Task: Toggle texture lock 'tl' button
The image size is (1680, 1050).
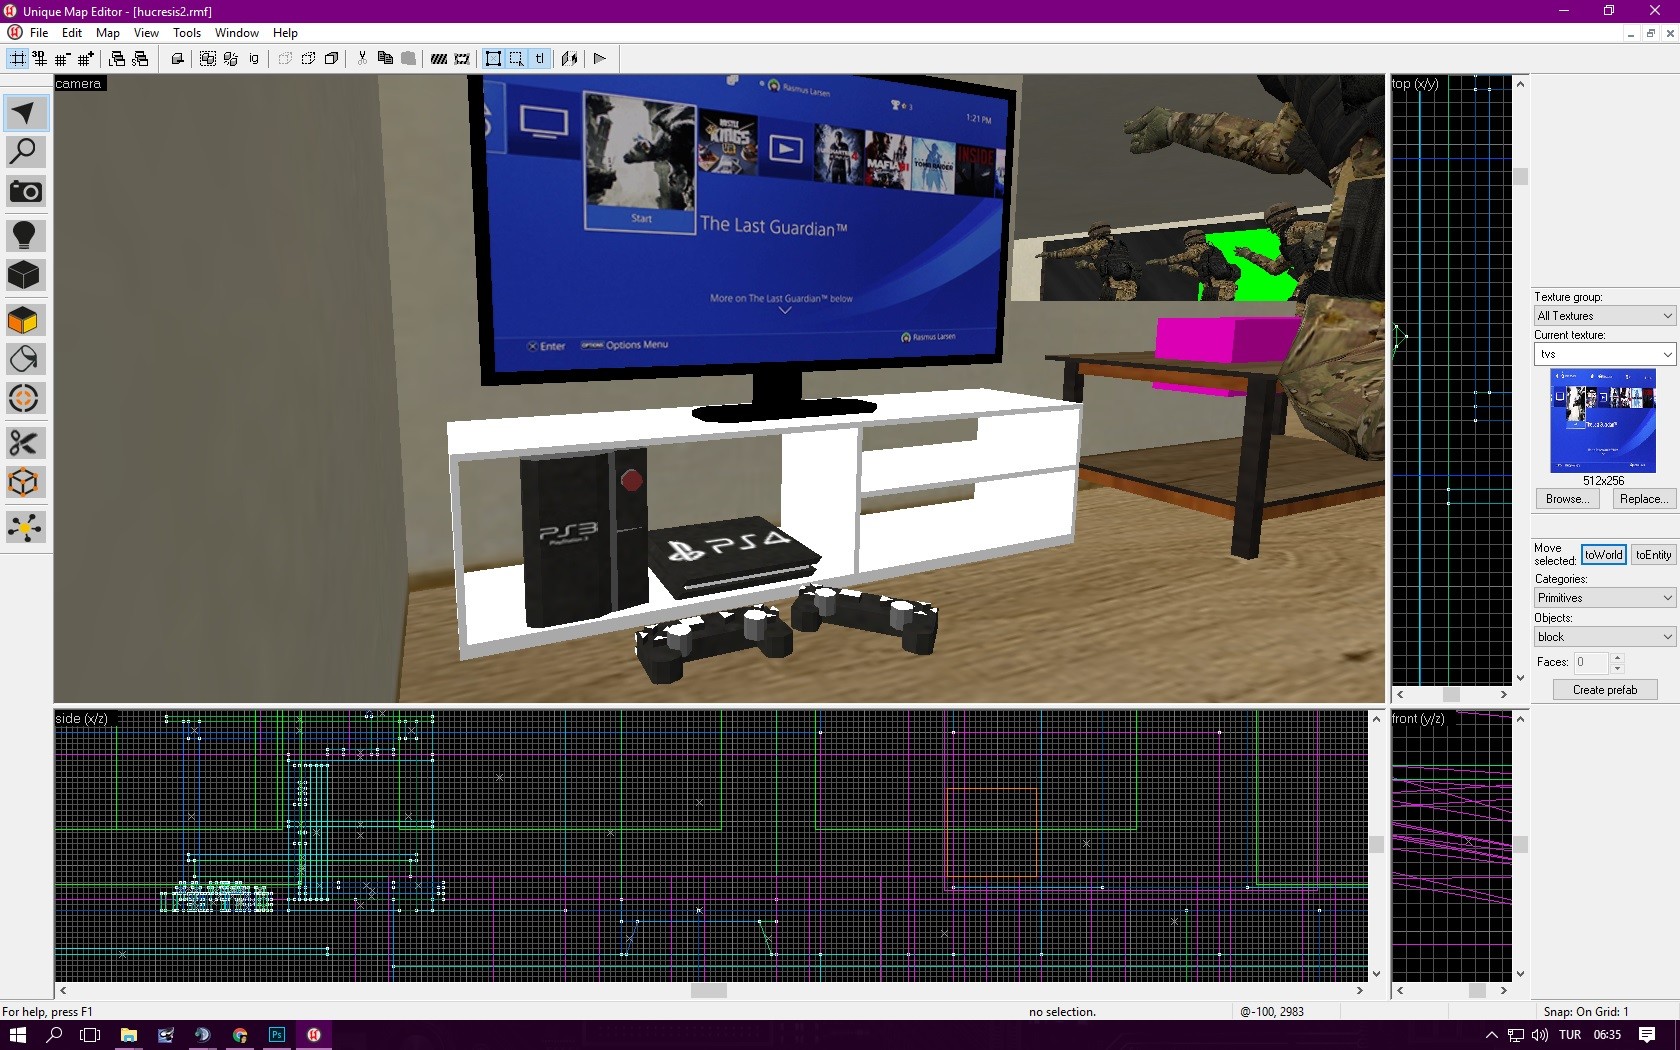Action: 539,59
